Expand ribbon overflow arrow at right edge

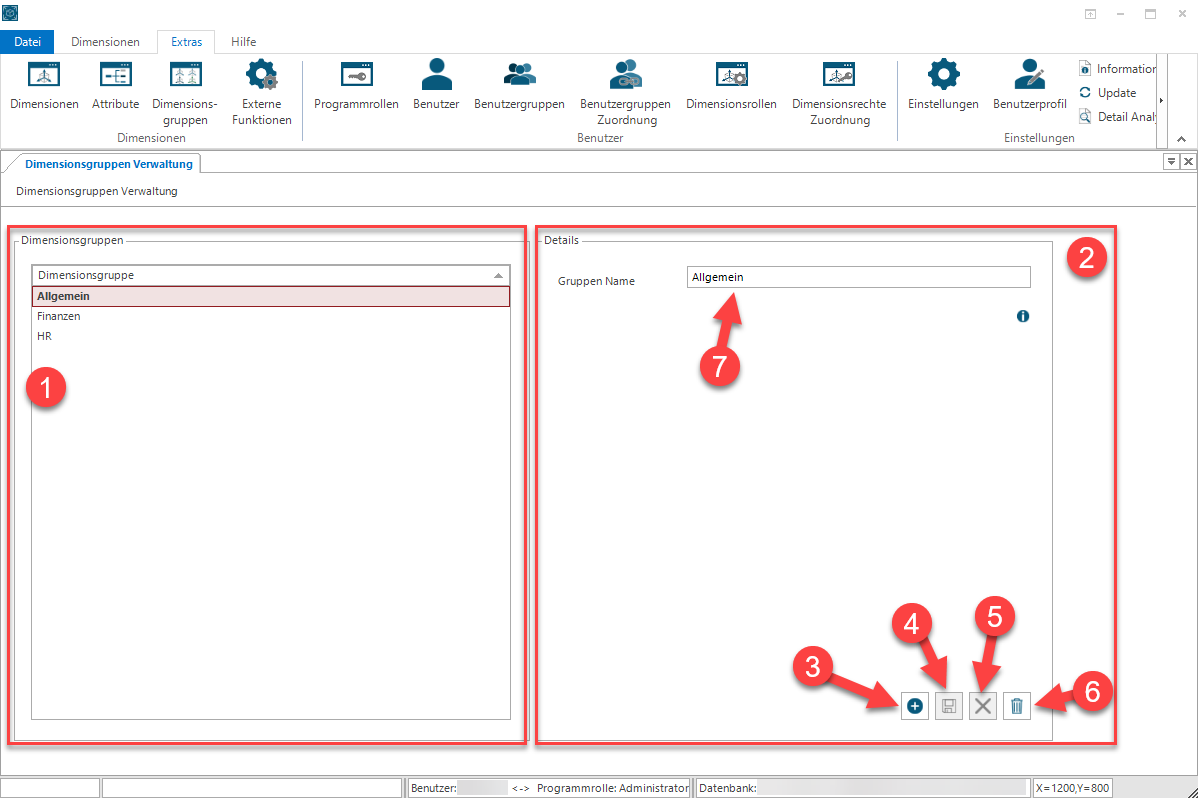pos(1161,100)
